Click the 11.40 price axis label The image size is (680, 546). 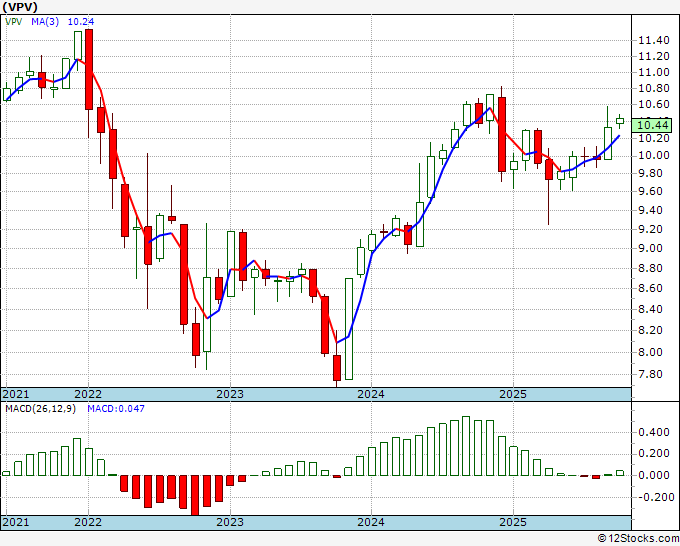pos(654,41)
